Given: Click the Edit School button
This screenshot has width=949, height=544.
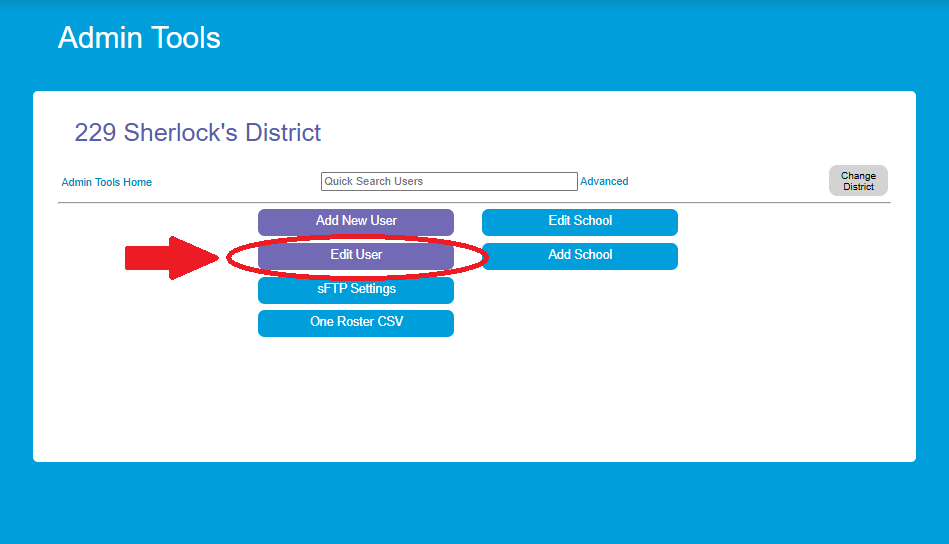Looking at the screenshot, I should pos(580,222).
